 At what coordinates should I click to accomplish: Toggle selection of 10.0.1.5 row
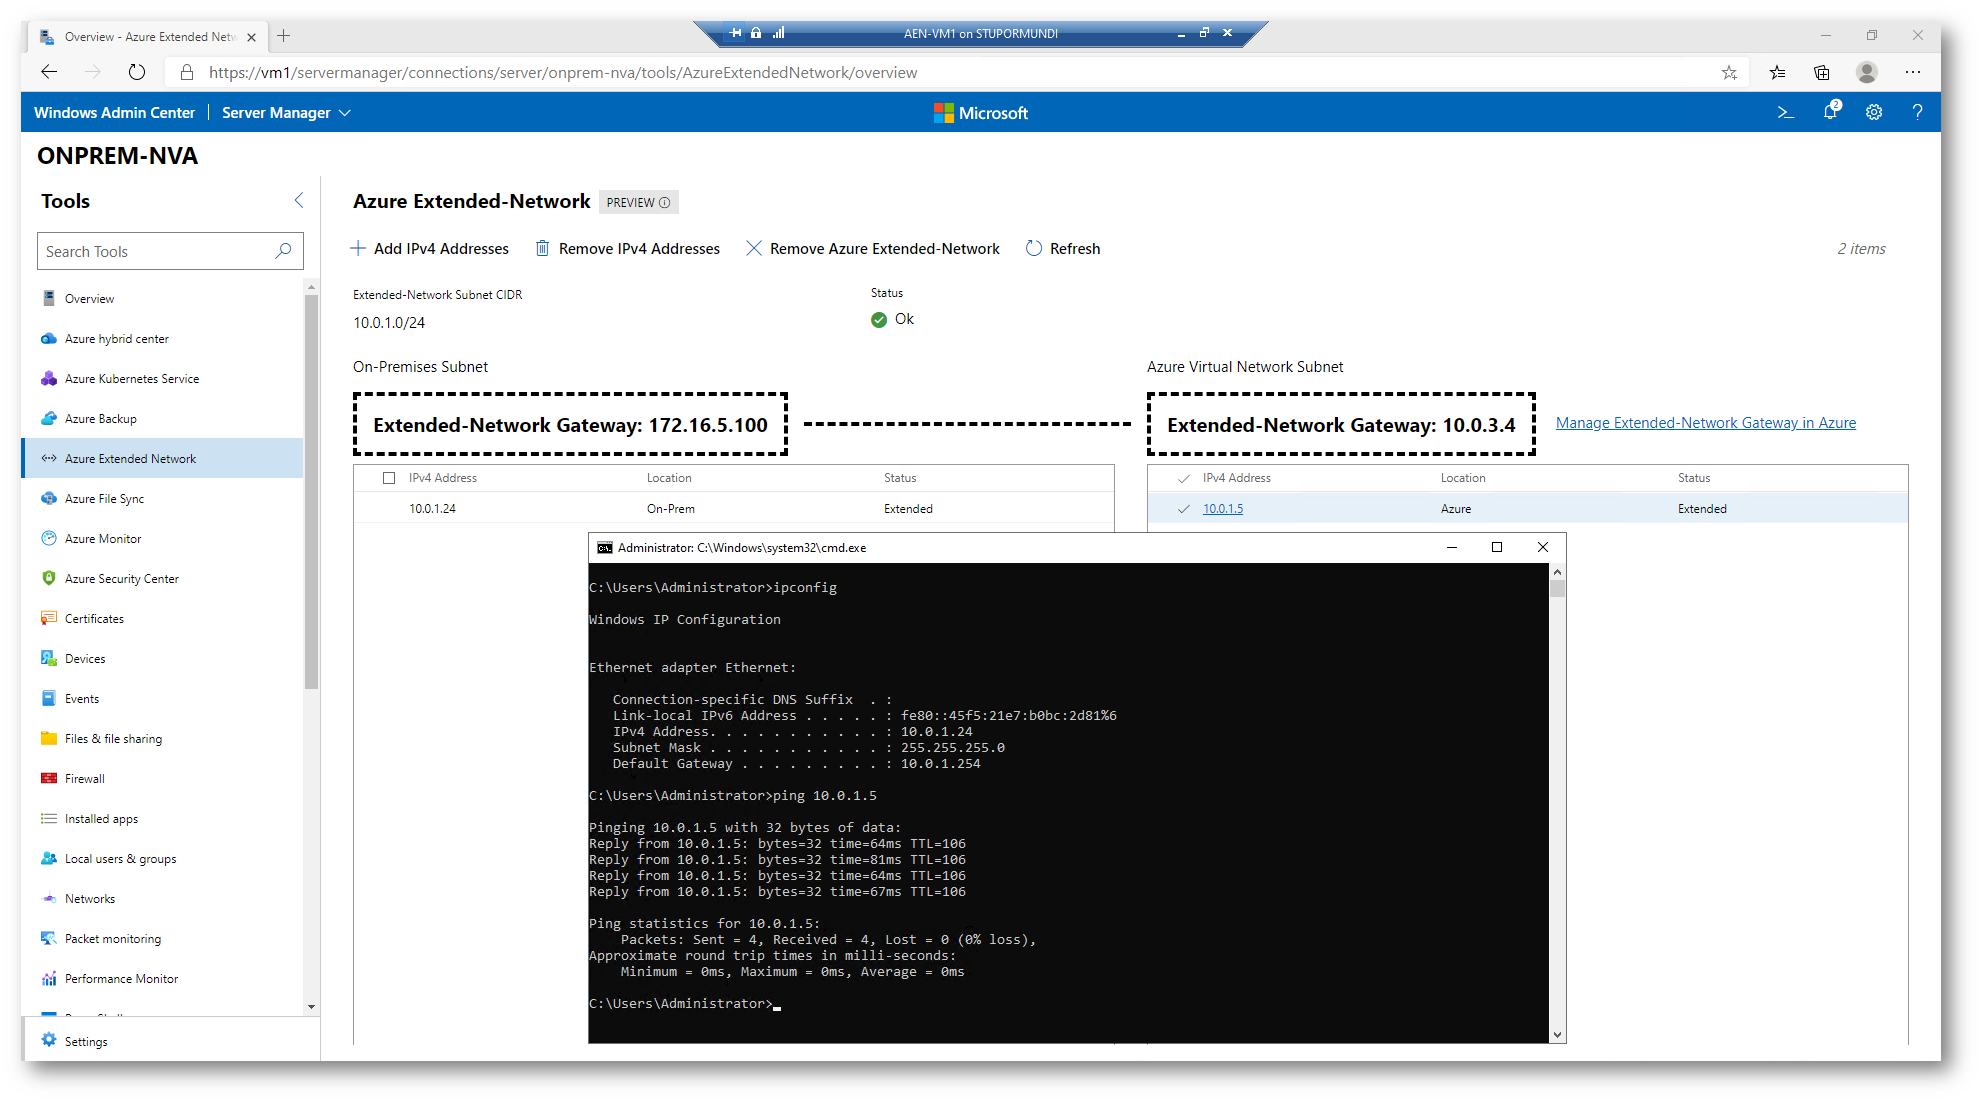[x=1184, y=509]
